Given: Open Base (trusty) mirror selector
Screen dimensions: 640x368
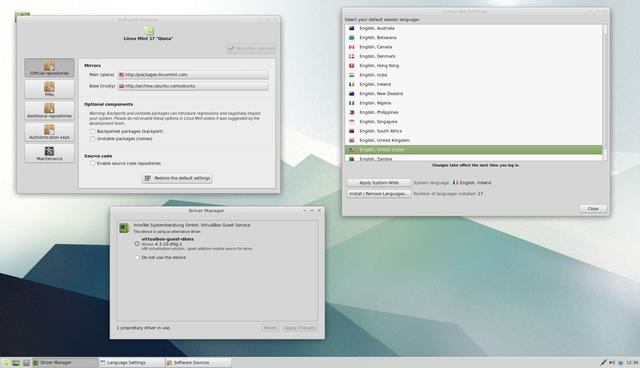Looking at the screenshot, I should coord(193,86).
